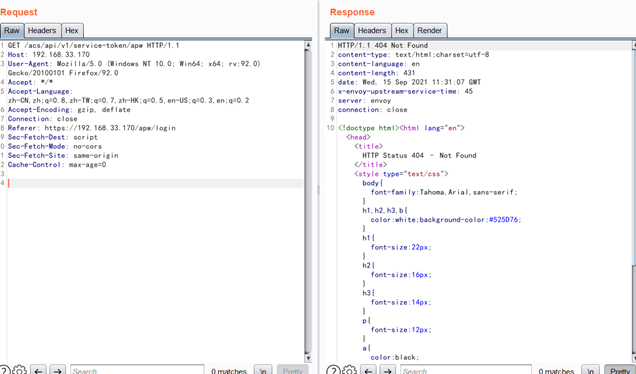Switch to the Response Hex tab
Viewport: 636px width, 374px height.
pyautogui.click(x=402, y=30)
